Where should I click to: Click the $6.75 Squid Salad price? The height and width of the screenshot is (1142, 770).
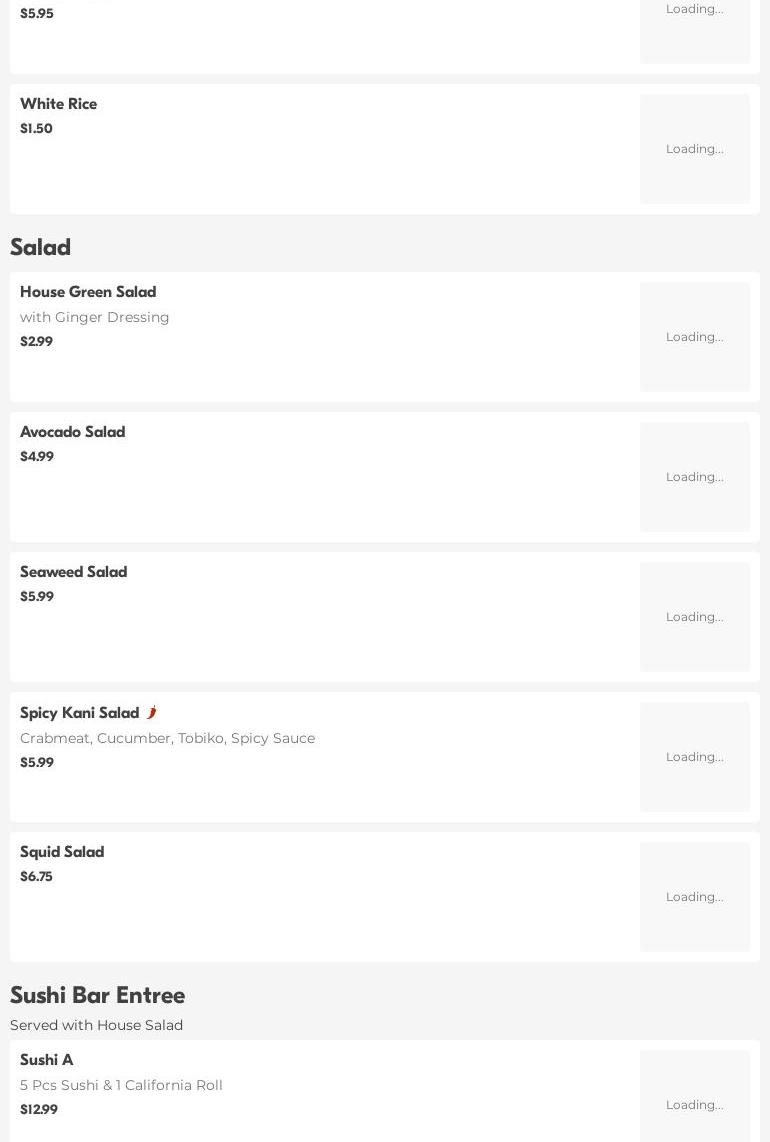click(x=36, y=877)
